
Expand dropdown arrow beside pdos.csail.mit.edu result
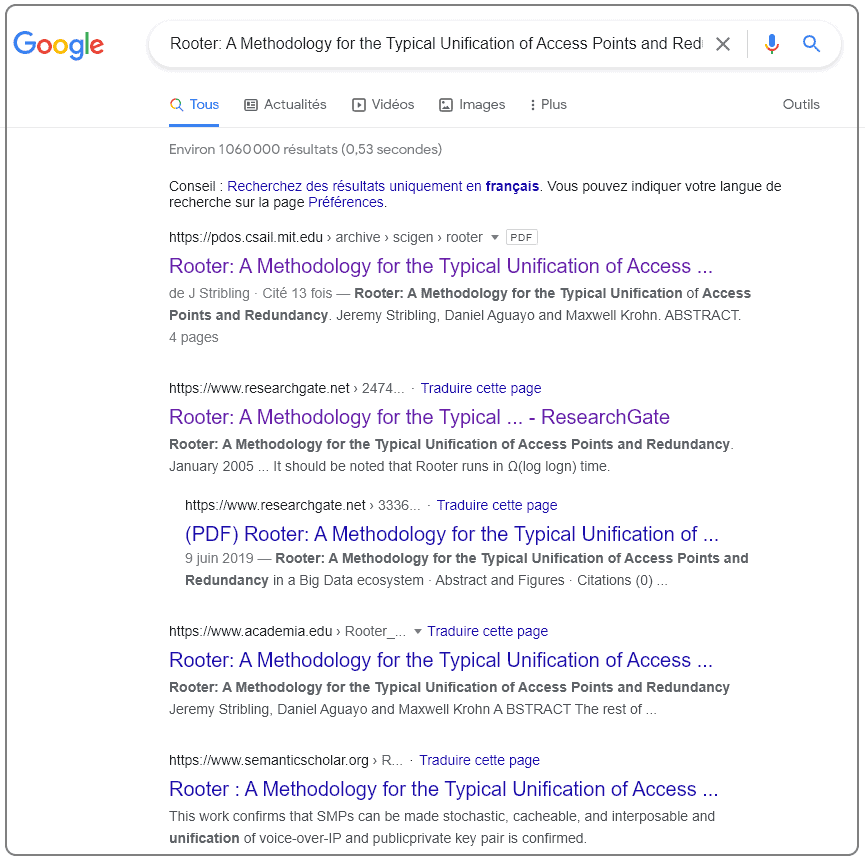(x=495, y=237)
